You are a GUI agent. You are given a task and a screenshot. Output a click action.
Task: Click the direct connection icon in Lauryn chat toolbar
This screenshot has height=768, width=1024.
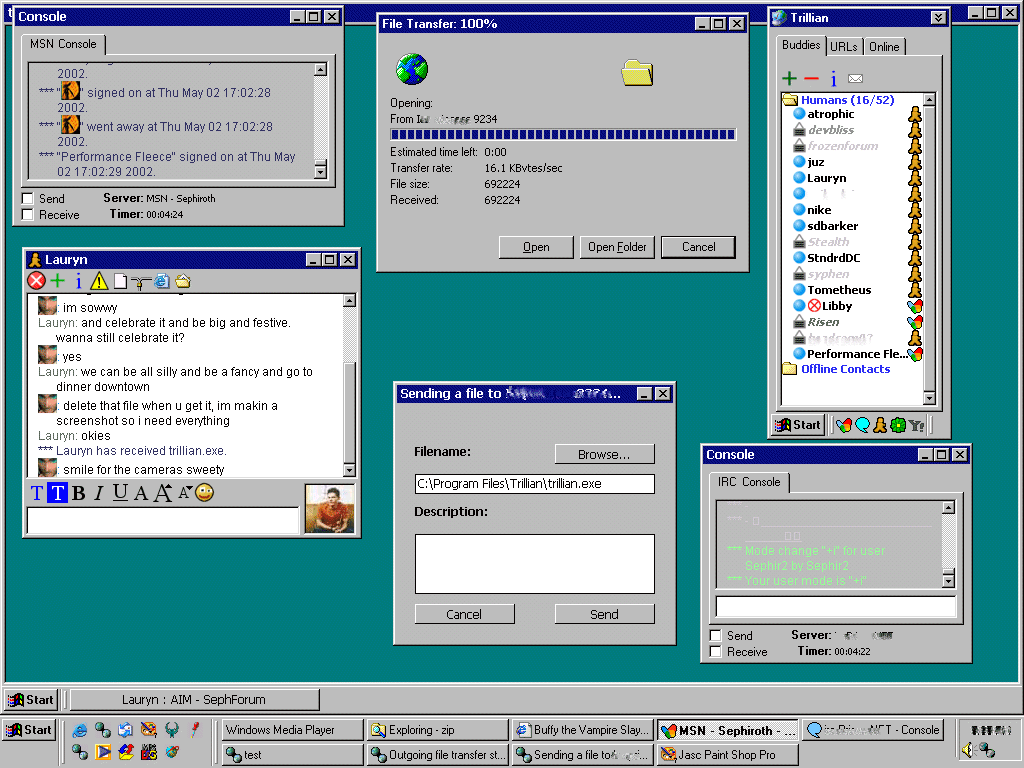[x=140, y=281]
